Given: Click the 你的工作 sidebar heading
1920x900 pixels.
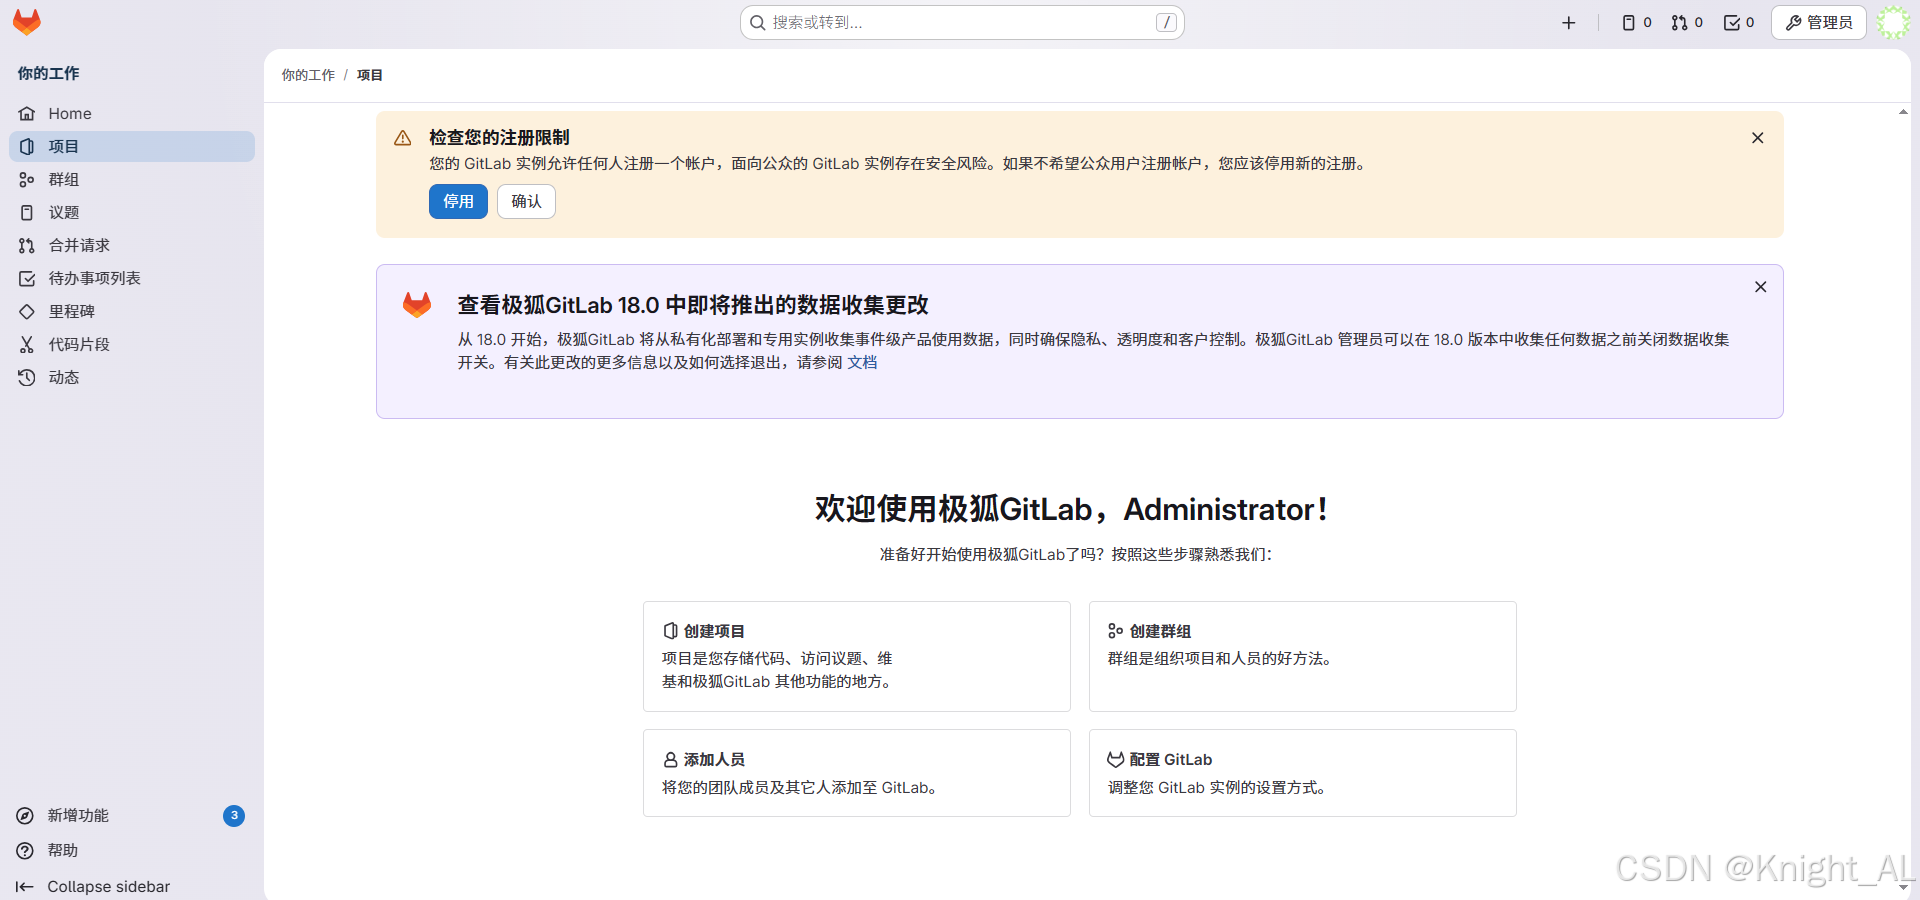Looking at the screenshot, I should click(48, 73).
